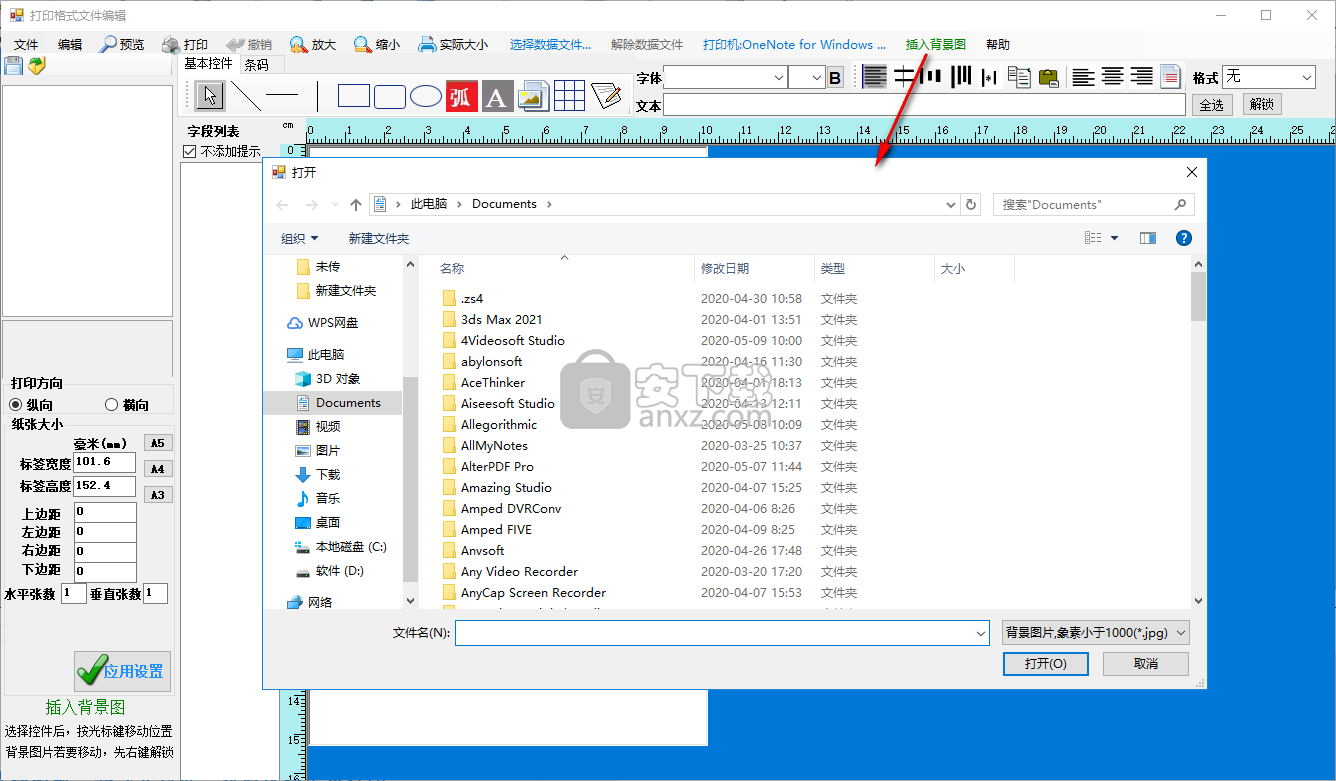Select the Amazing Studio folder
The image size is (1336, 781).
pyautogui.click(x=506, y=487)
